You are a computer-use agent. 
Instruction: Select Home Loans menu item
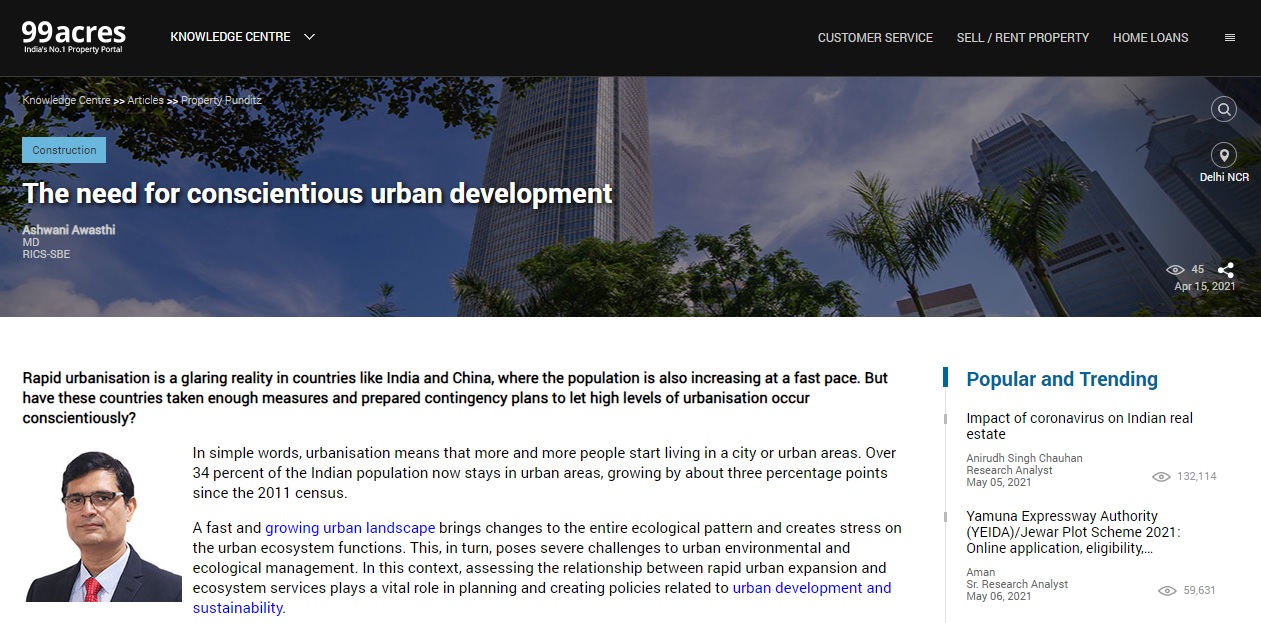1150,37
